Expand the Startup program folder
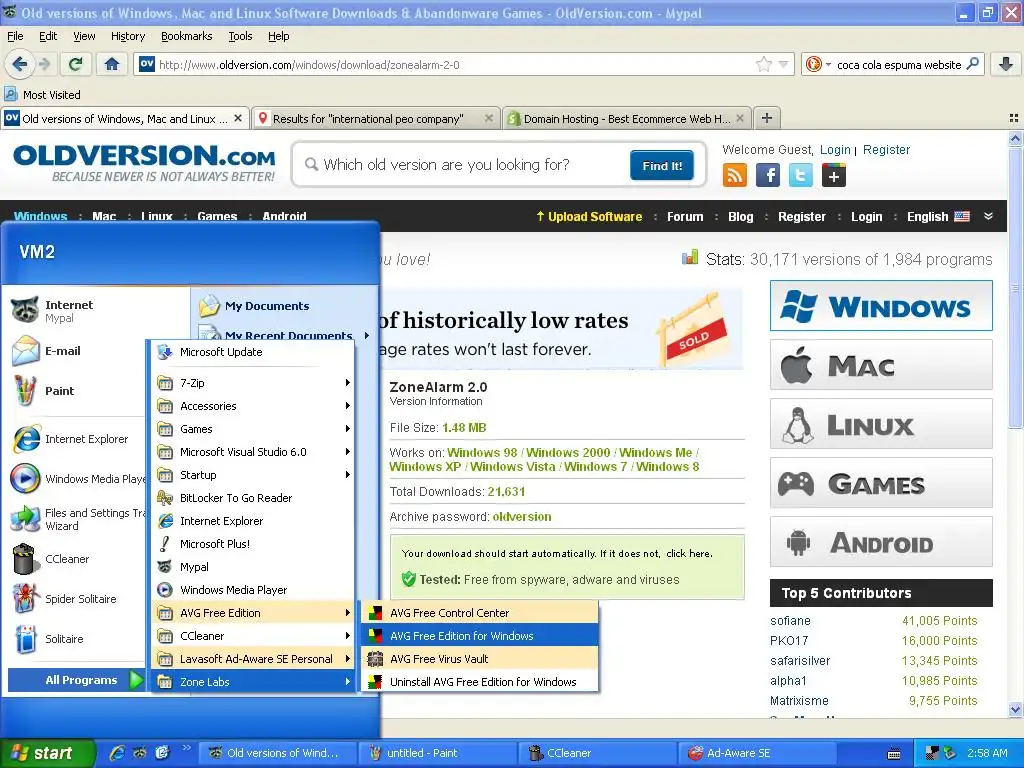Viewport: 1024px width, 768px height. (253, 475)
